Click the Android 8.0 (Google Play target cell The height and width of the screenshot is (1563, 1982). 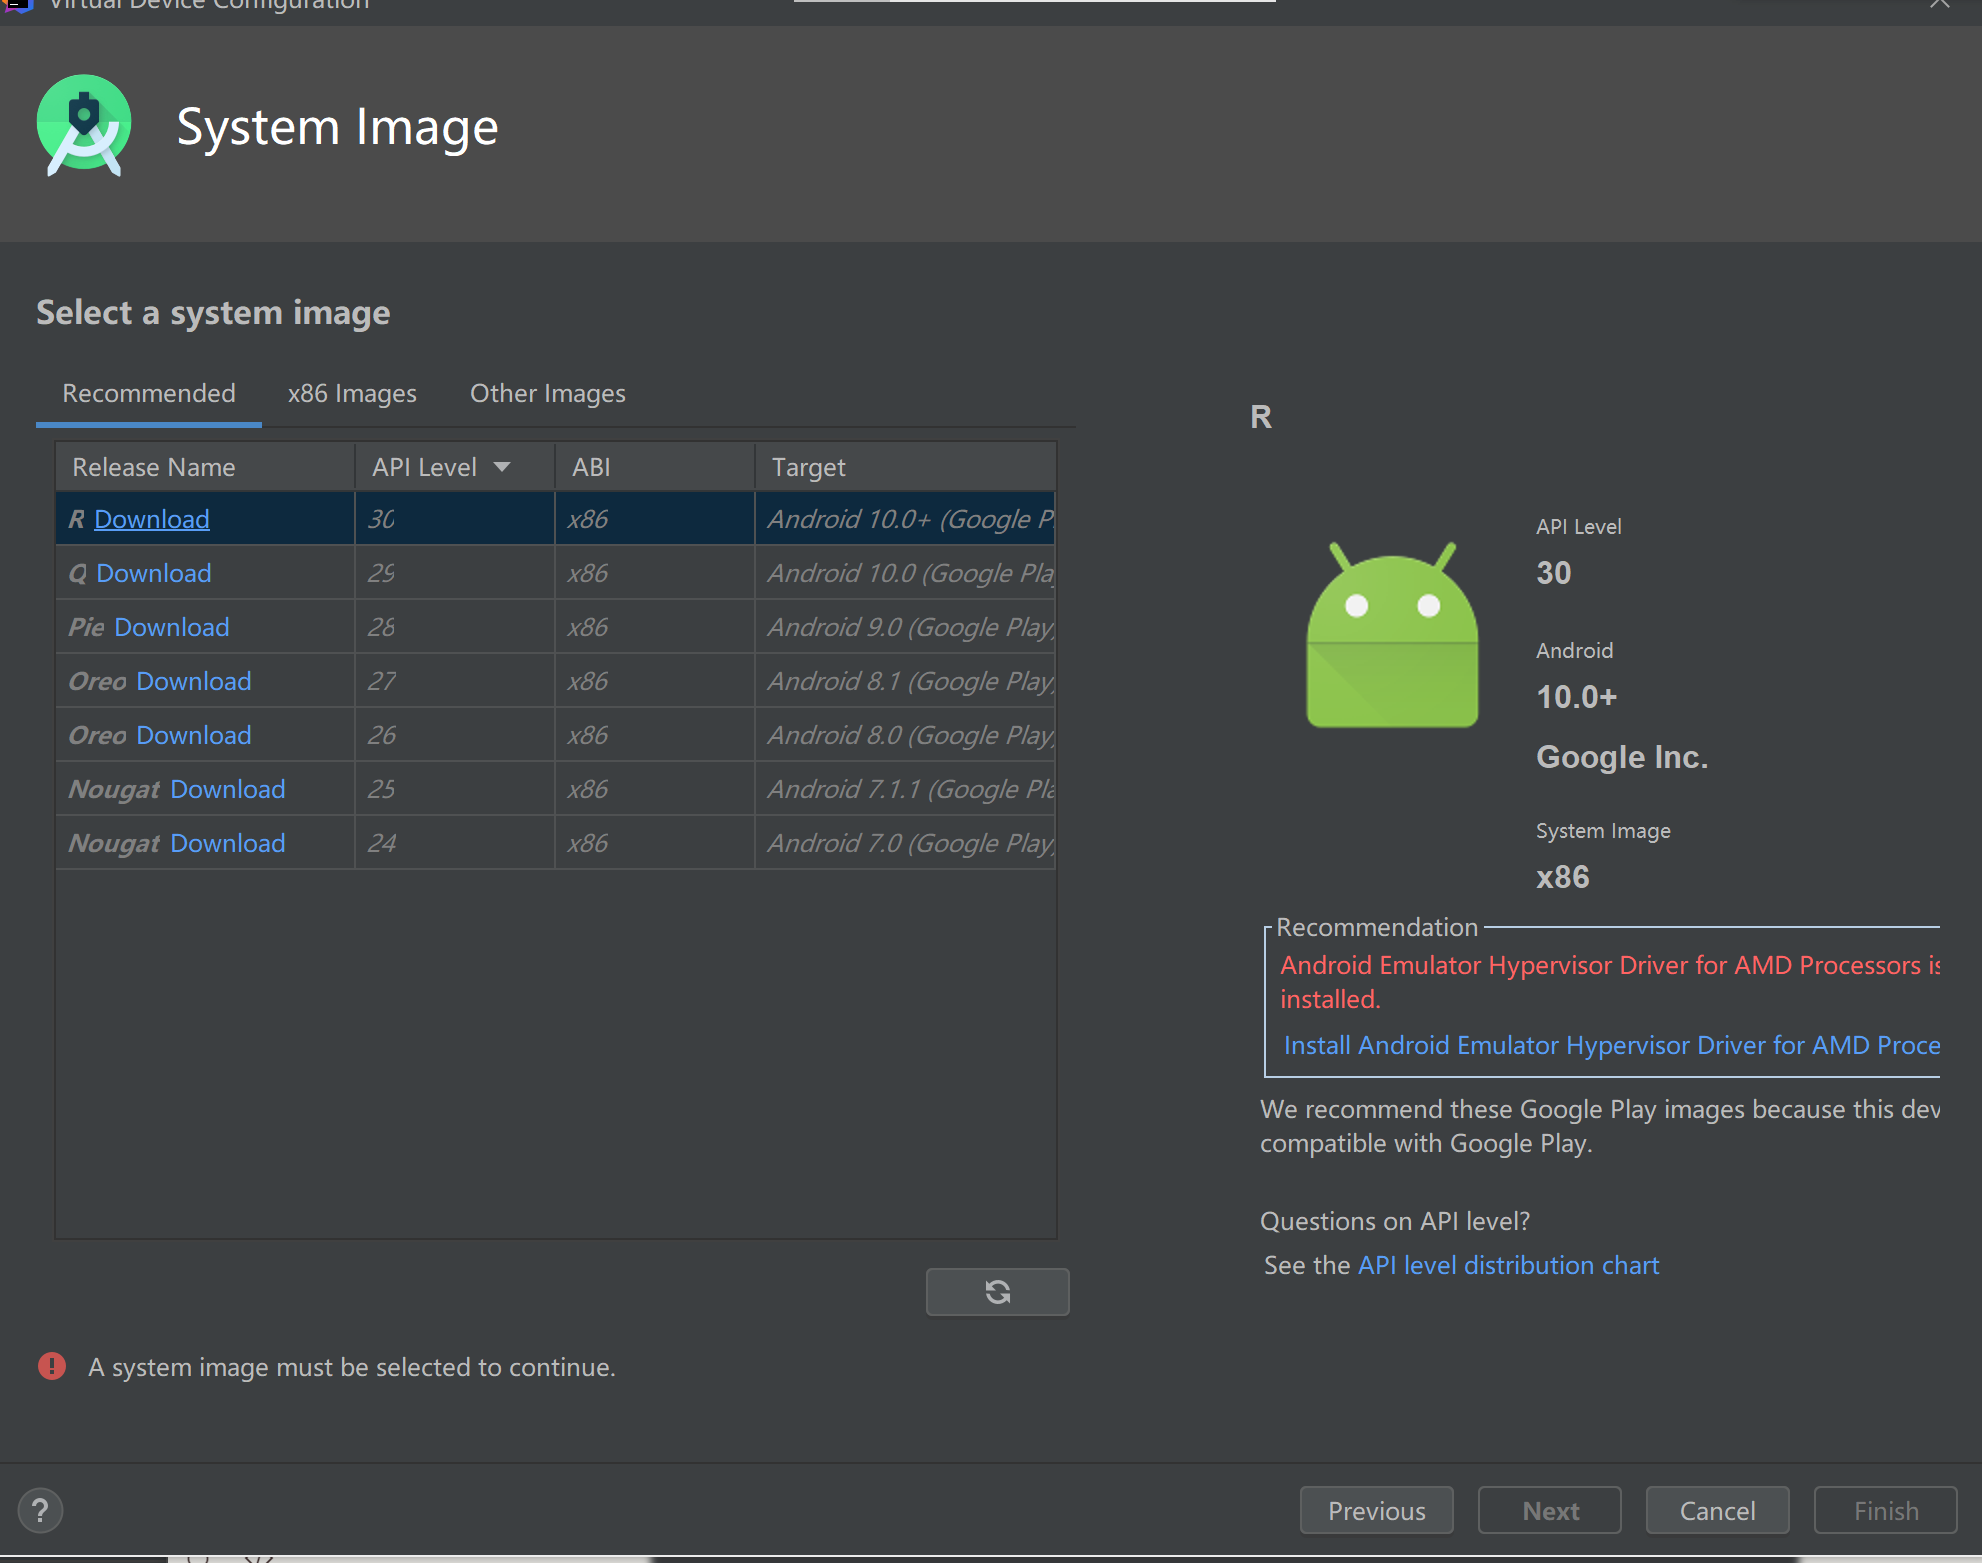point(905,735)
